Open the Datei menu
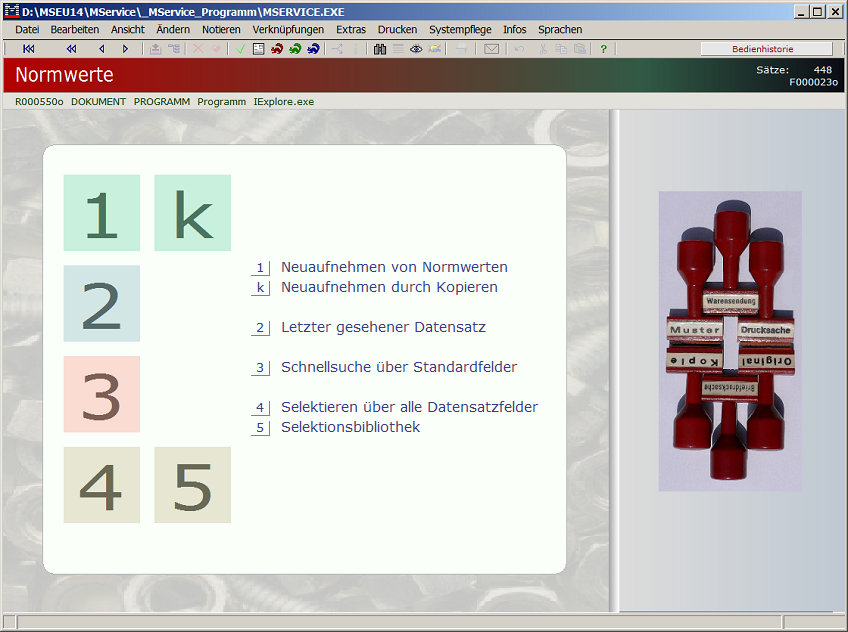This screenshot has height=632, width=848. click(x=27, y=30)
